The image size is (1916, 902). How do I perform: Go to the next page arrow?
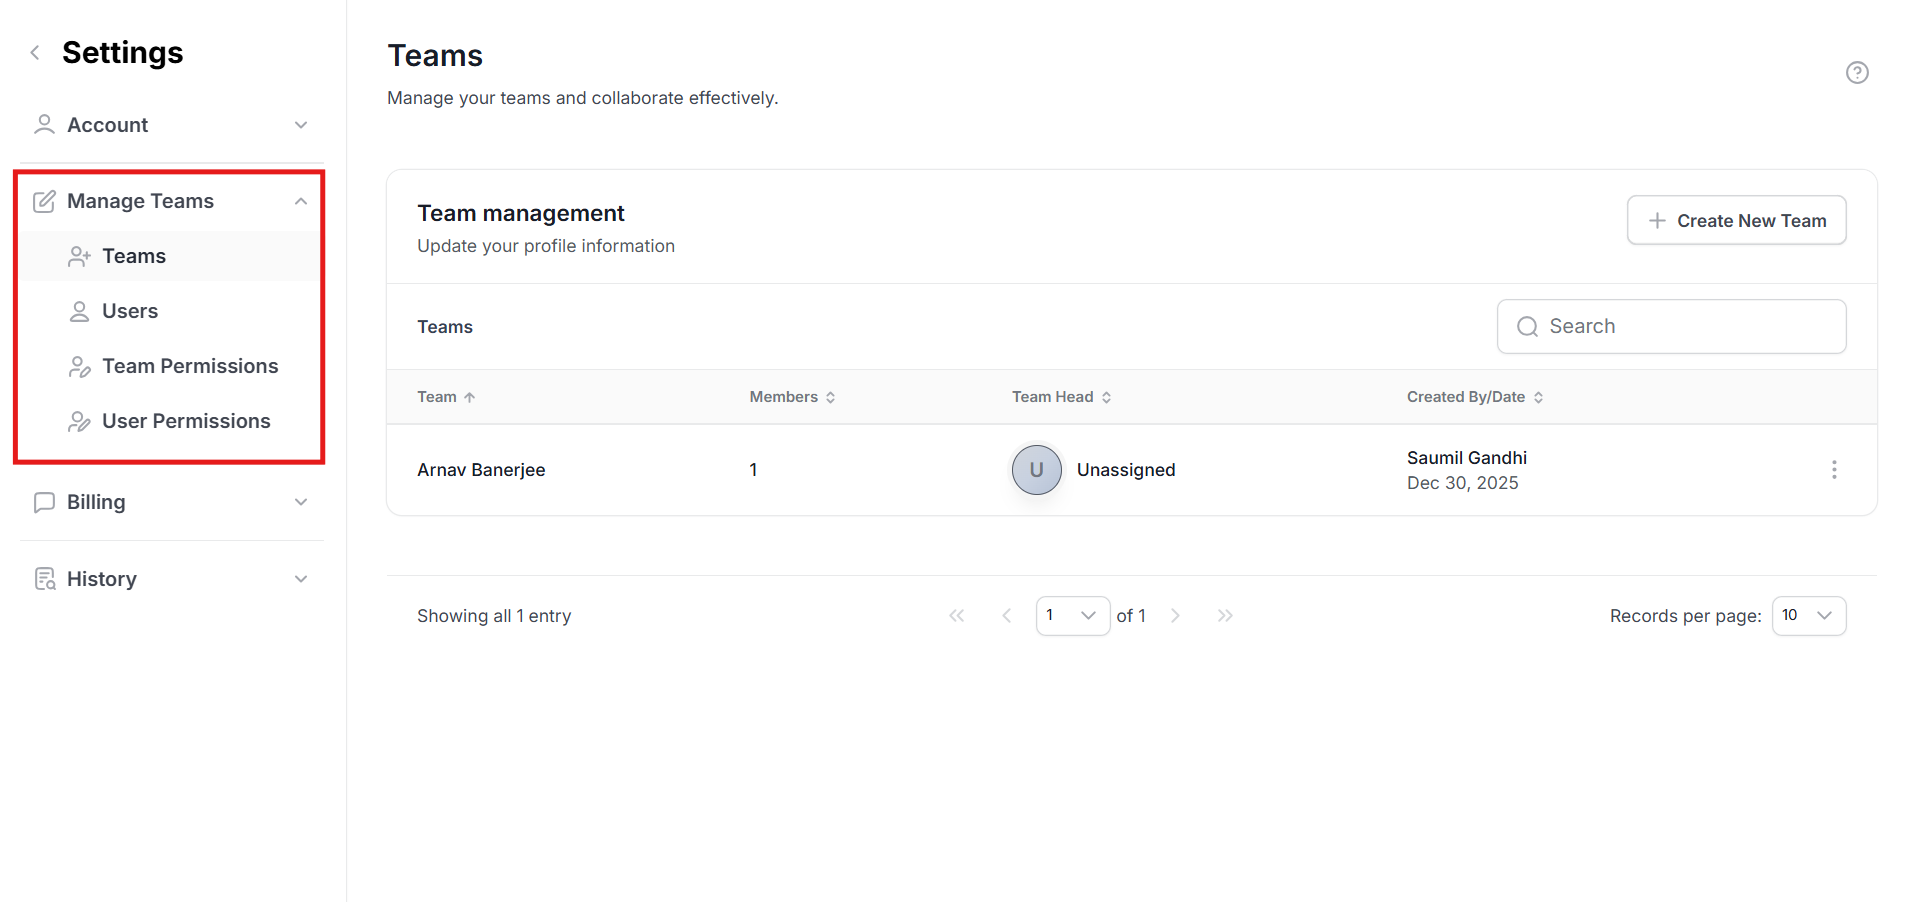tap(1175, 616)
